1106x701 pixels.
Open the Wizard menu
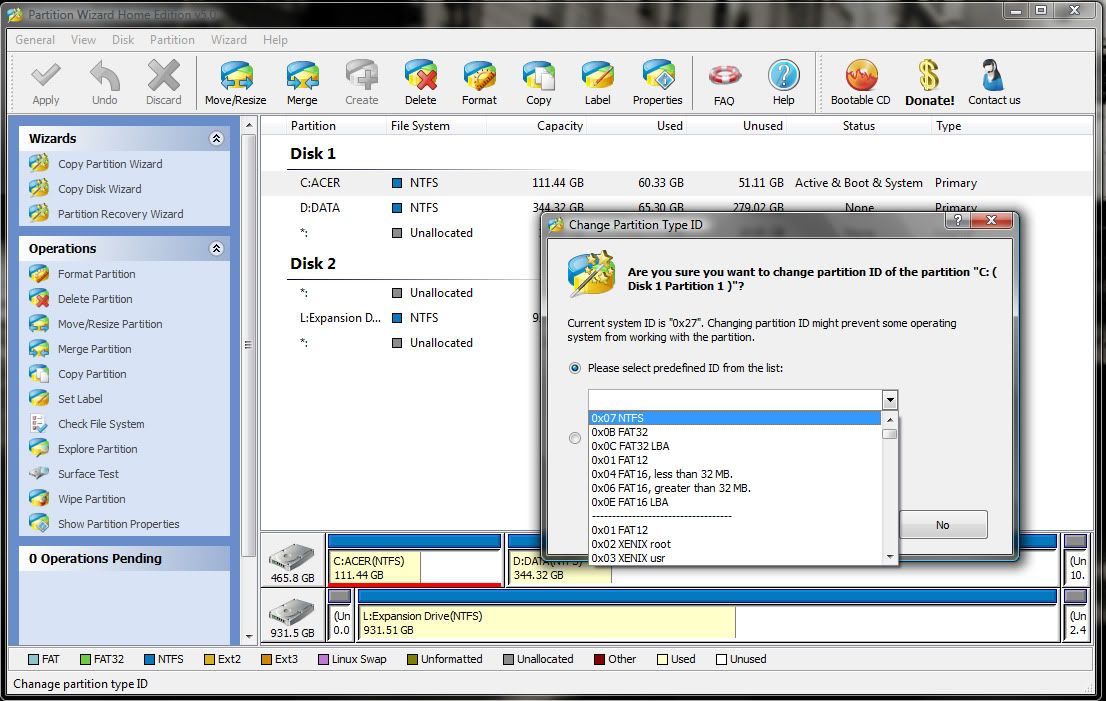coord(229,40)
